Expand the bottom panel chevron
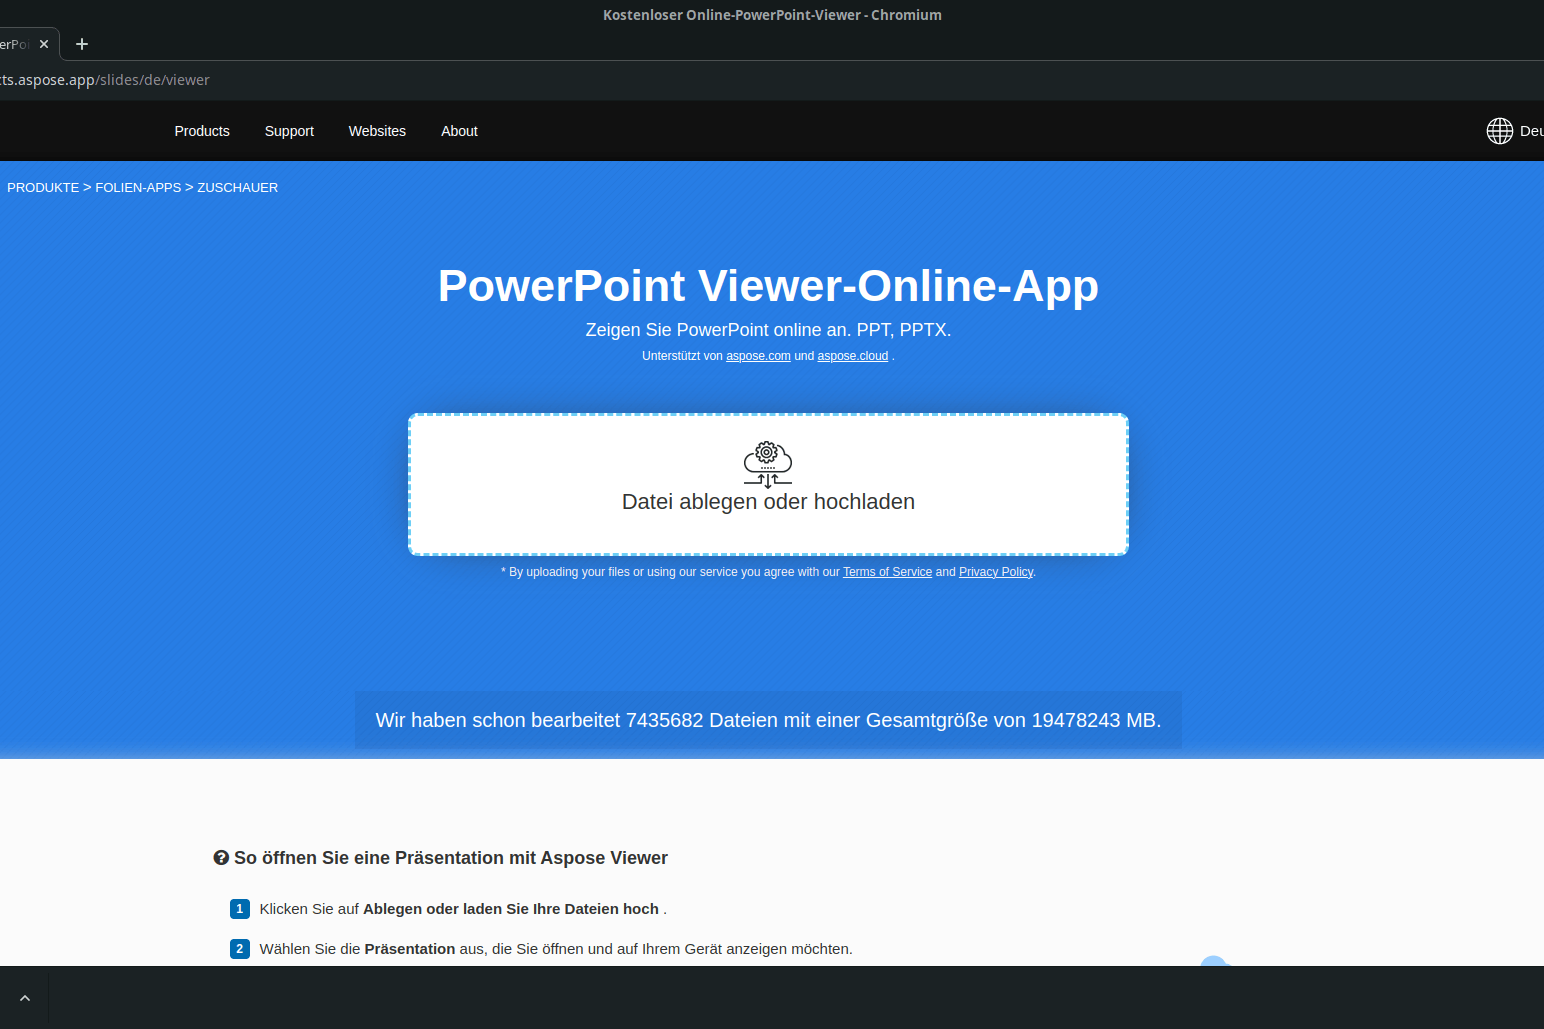 pyautogui.click(x=25, y=998)
